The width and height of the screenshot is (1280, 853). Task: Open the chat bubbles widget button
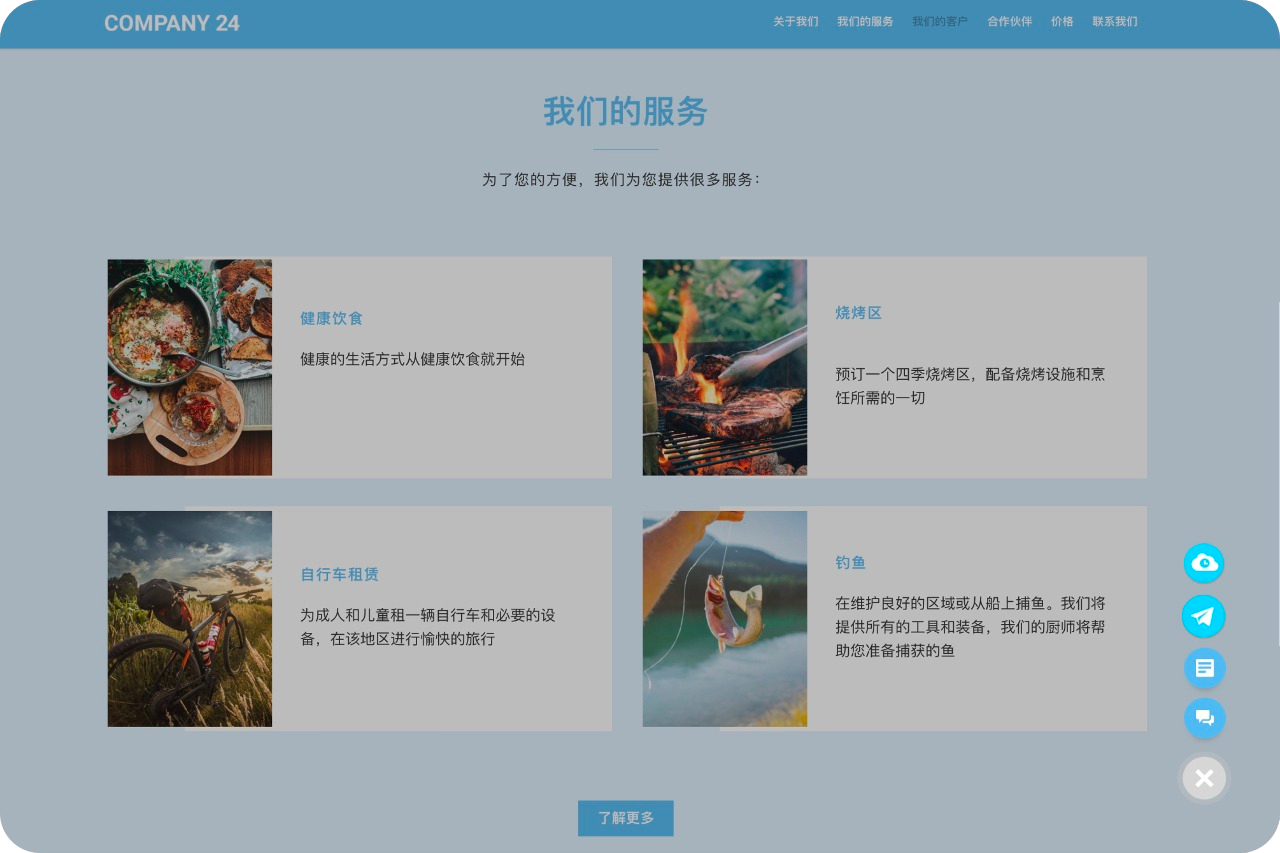(1204, 718)
